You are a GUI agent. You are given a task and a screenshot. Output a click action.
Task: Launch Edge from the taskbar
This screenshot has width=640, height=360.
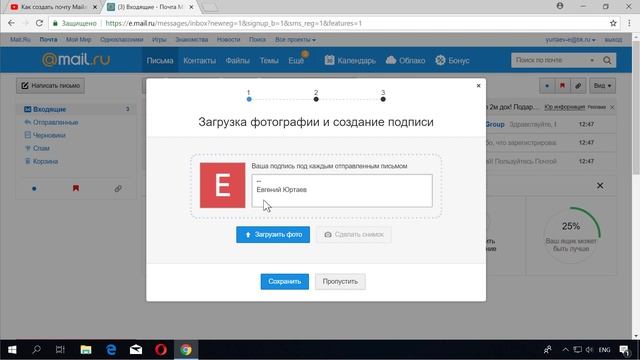(111, 350)
